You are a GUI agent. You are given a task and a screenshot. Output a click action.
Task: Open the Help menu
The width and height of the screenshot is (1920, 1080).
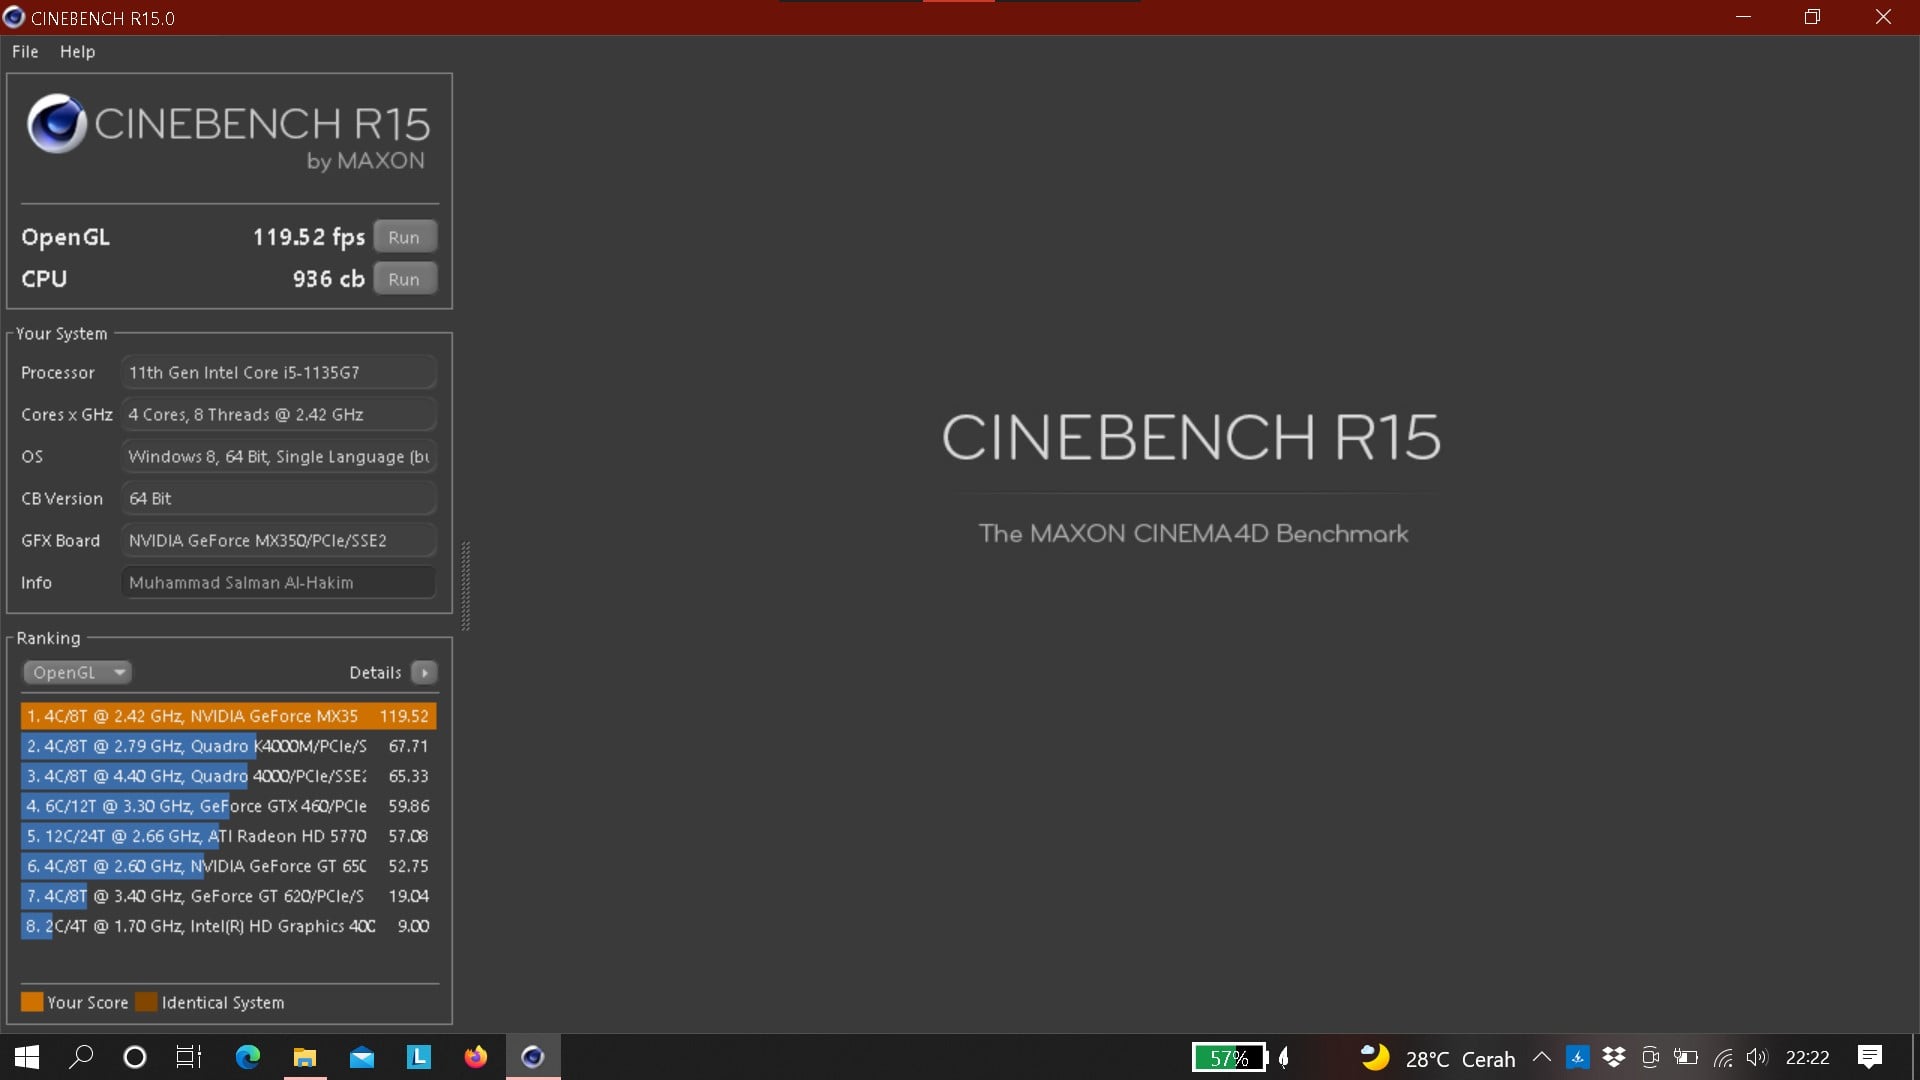(x=77, y=52)
